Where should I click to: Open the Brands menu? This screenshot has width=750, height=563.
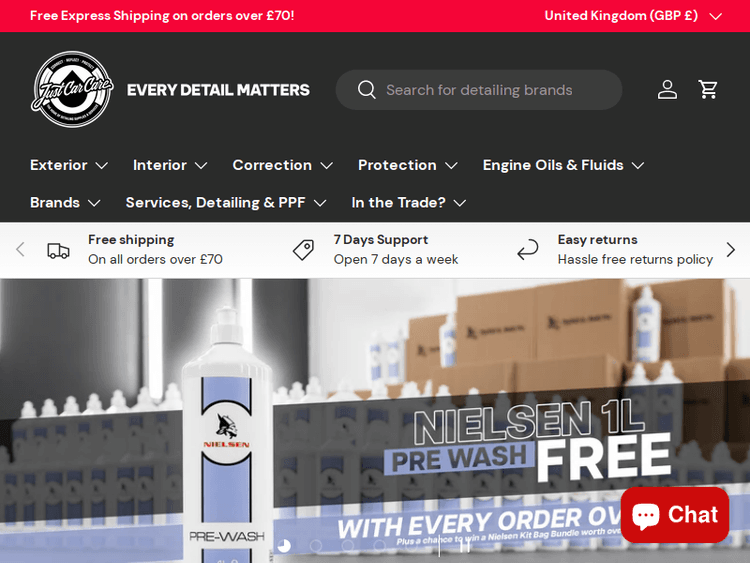tap(65, 203)
